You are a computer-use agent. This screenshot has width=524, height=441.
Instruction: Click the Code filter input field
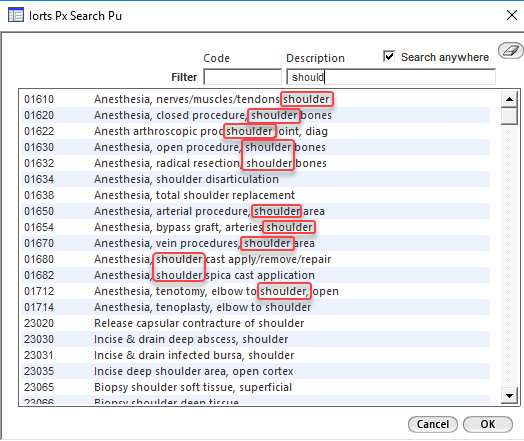(243, 77)
